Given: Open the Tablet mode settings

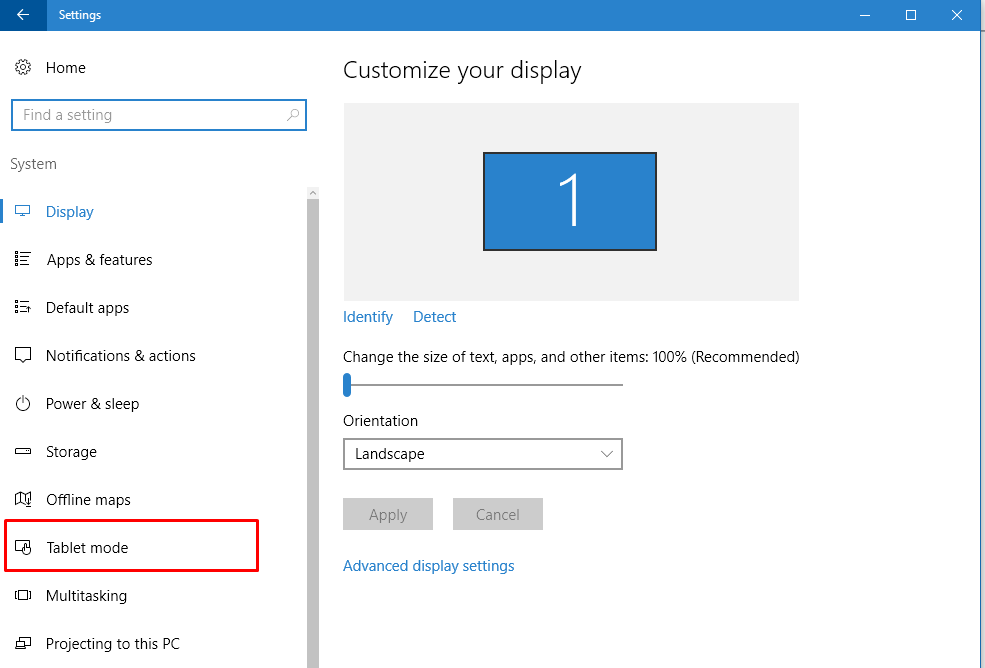Looking at the screenshot, I should point(87,548).
